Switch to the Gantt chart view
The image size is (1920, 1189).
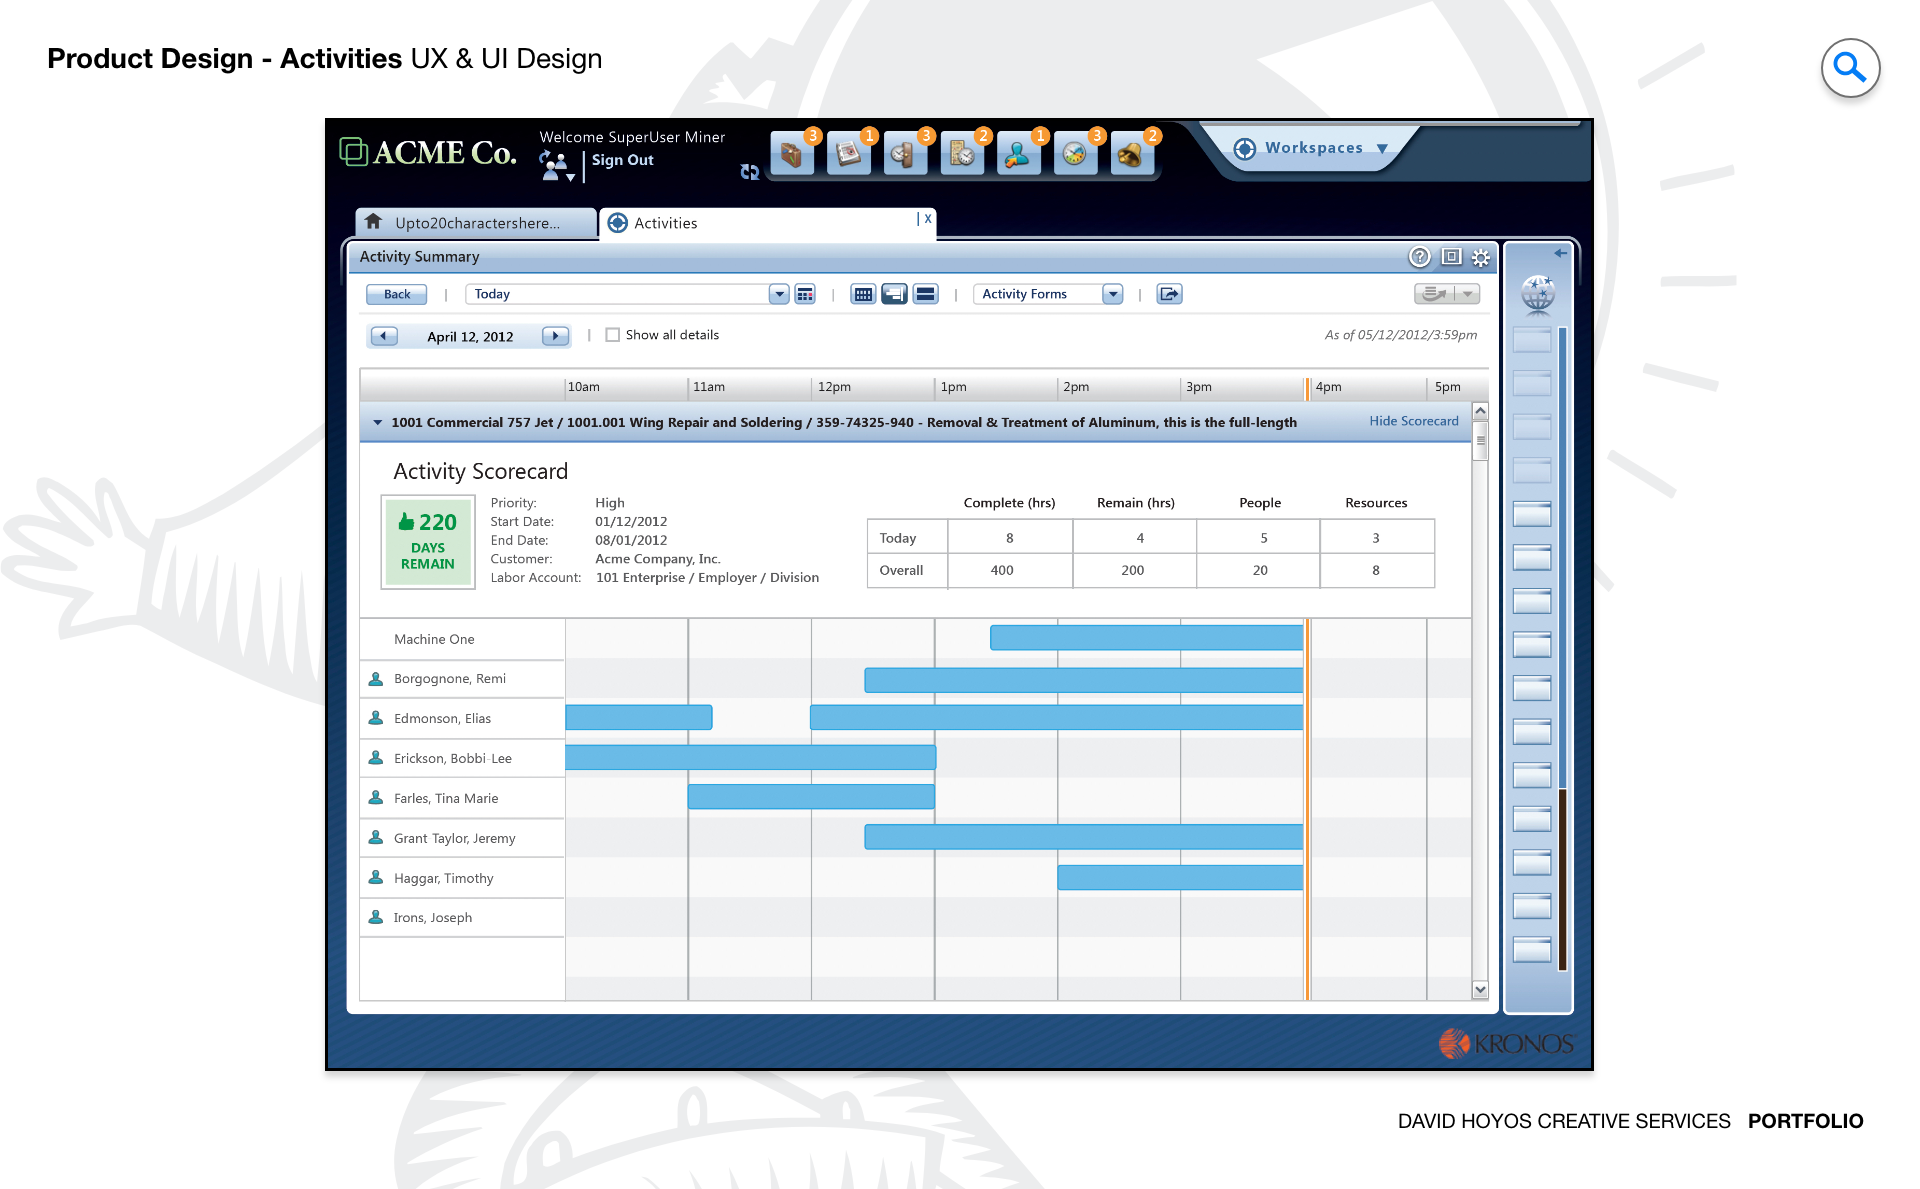pyautogui.click(x=894, y=294)
